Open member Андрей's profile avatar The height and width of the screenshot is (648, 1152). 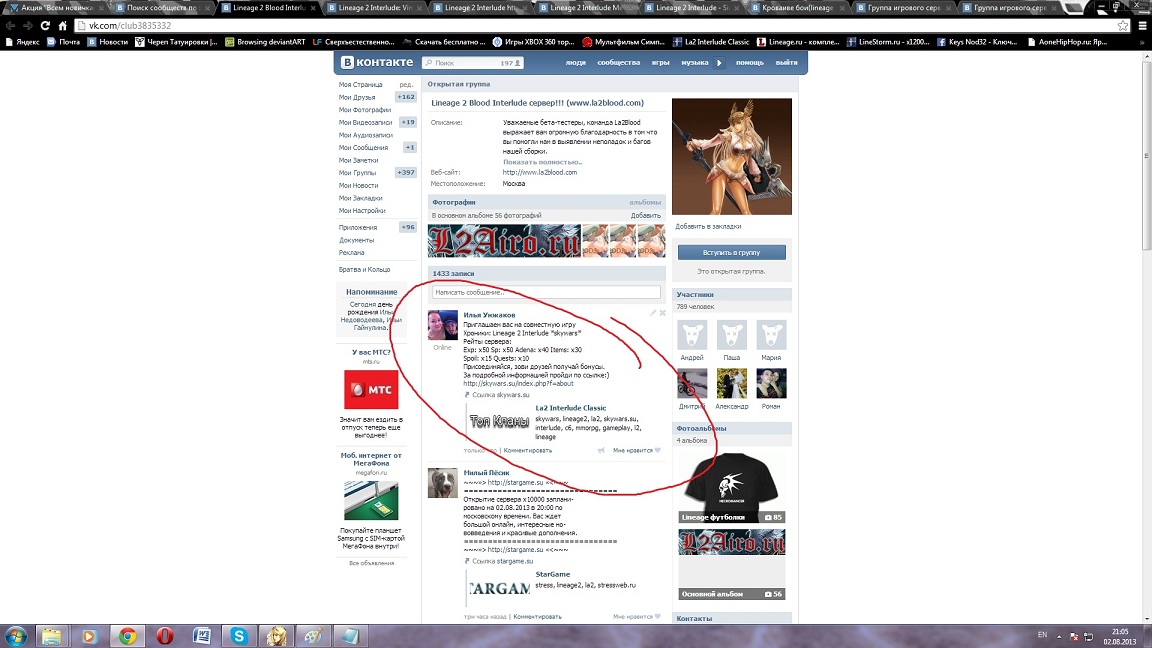click(x=692, y=335)
